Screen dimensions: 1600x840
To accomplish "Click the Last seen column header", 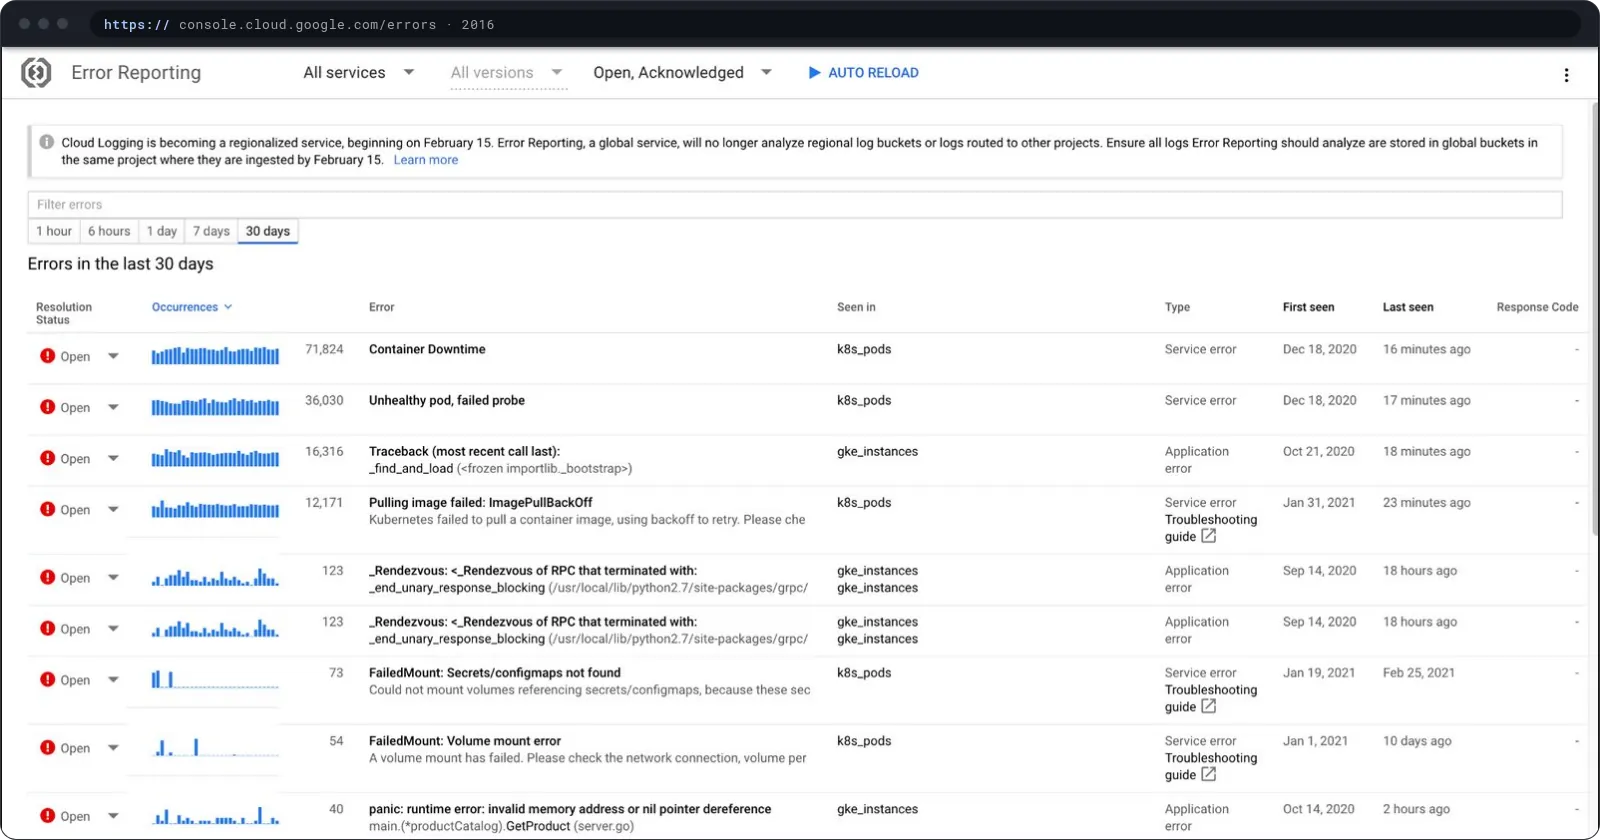I will pos(1408,307).
